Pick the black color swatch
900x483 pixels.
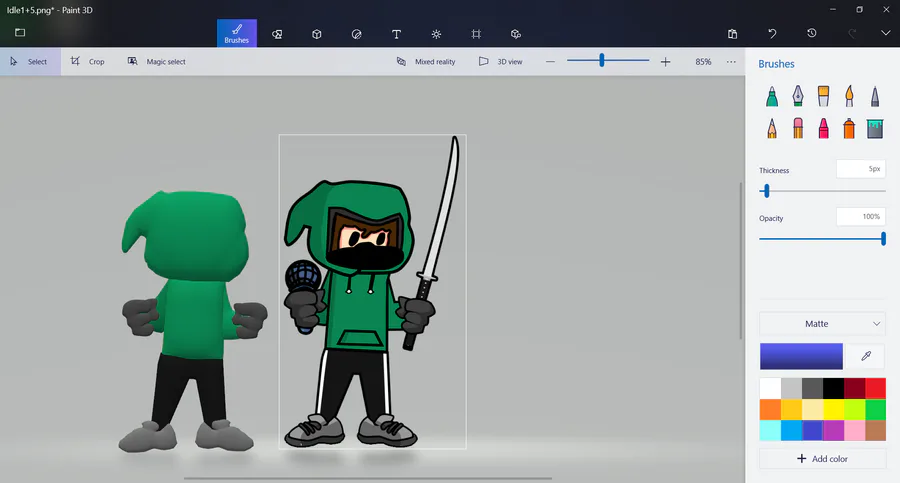[833, 388]
